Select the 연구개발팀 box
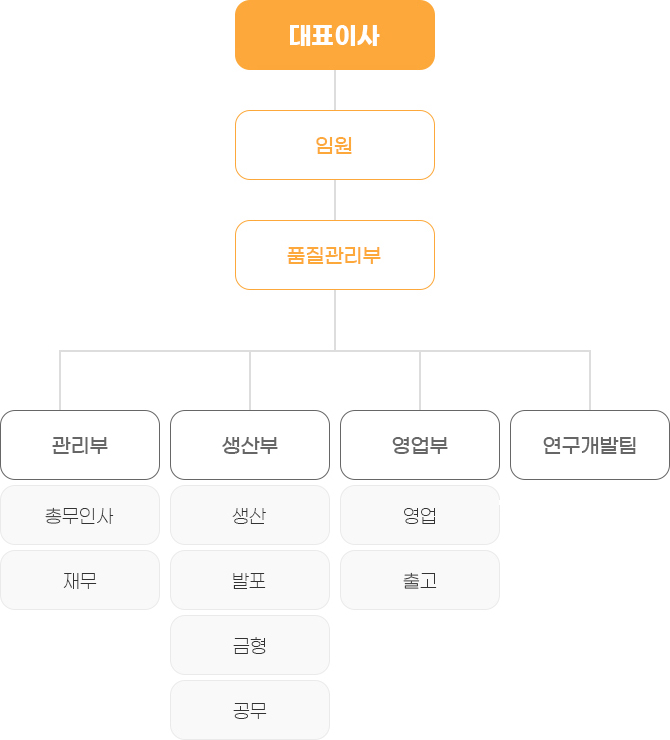The width and height of the screenshot is (670, 740). (590, 445)
